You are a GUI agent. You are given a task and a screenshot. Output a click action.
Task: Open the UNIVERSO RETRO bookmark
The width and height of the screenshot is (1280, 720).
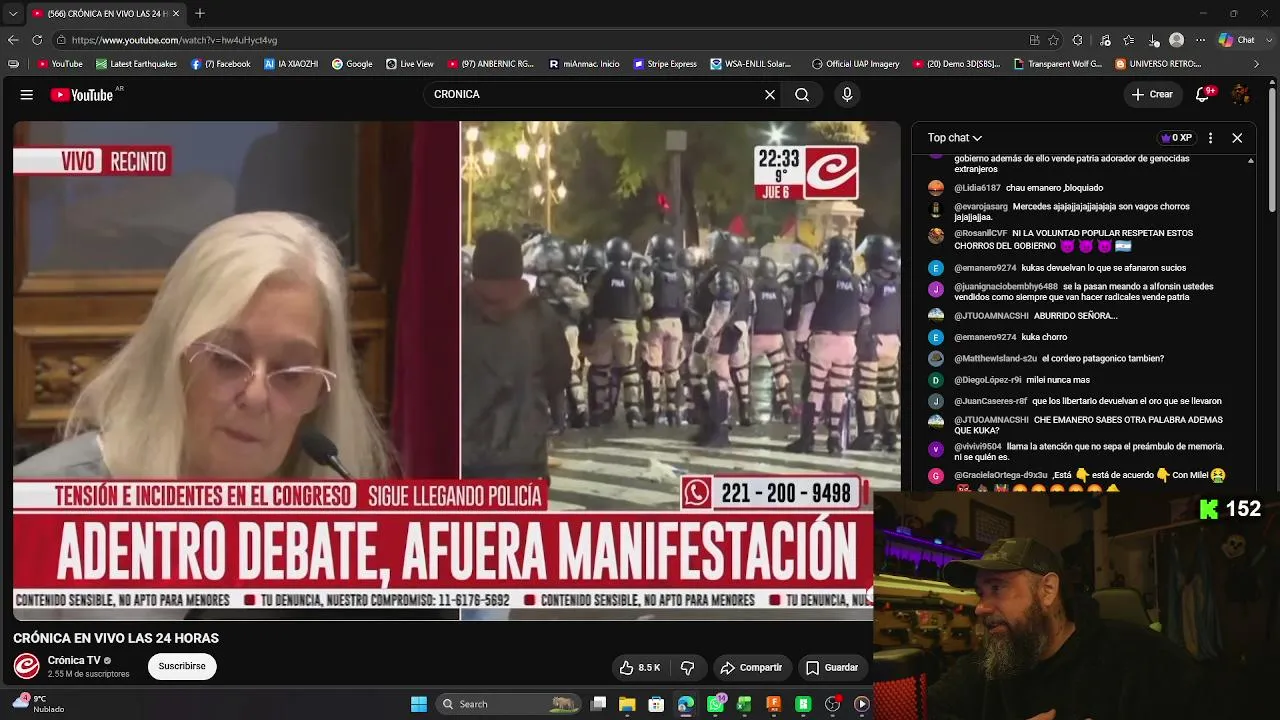point(1159,64)
